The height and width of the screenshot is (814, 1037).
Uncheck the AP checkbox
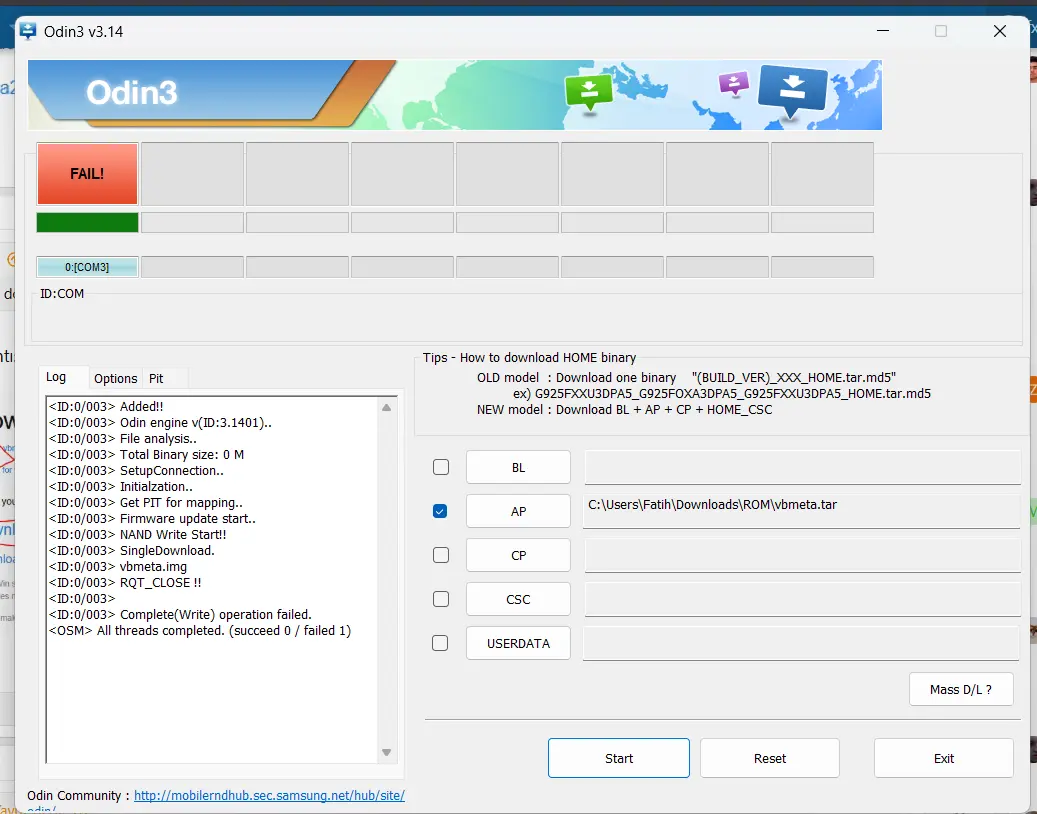[440, 511]
